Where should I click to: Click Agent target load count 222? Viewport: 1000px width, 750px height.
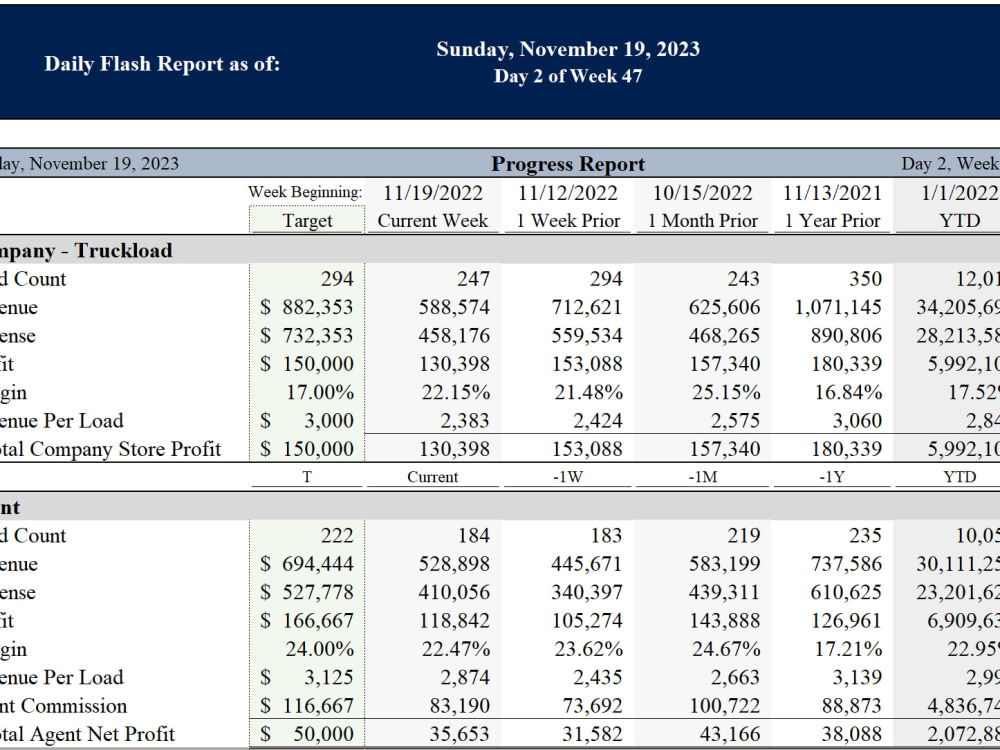coord(336,535)
